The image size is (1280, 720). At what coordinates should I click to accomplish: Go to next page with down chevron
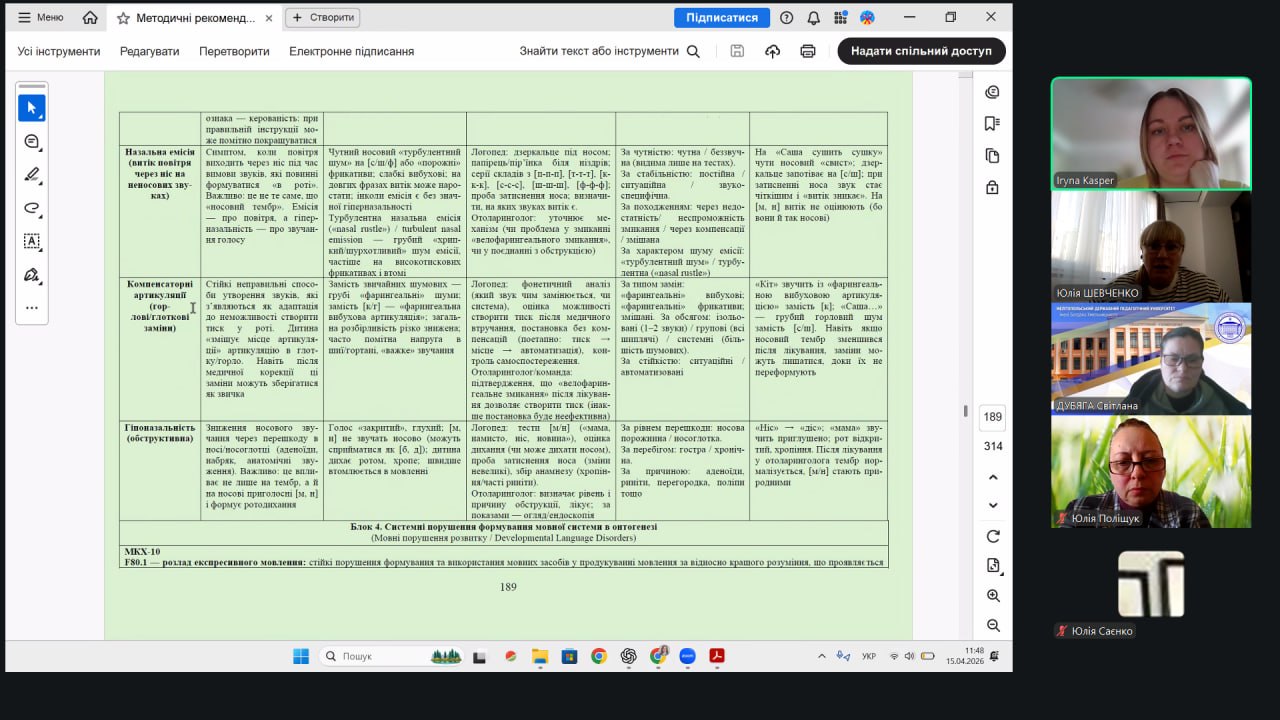pos(993,506)
